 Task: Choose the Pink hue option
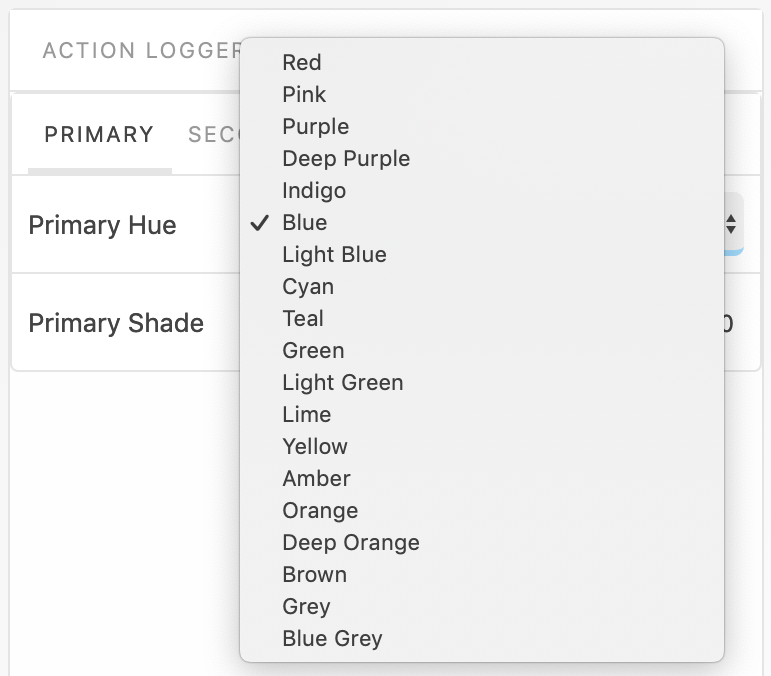304,95
